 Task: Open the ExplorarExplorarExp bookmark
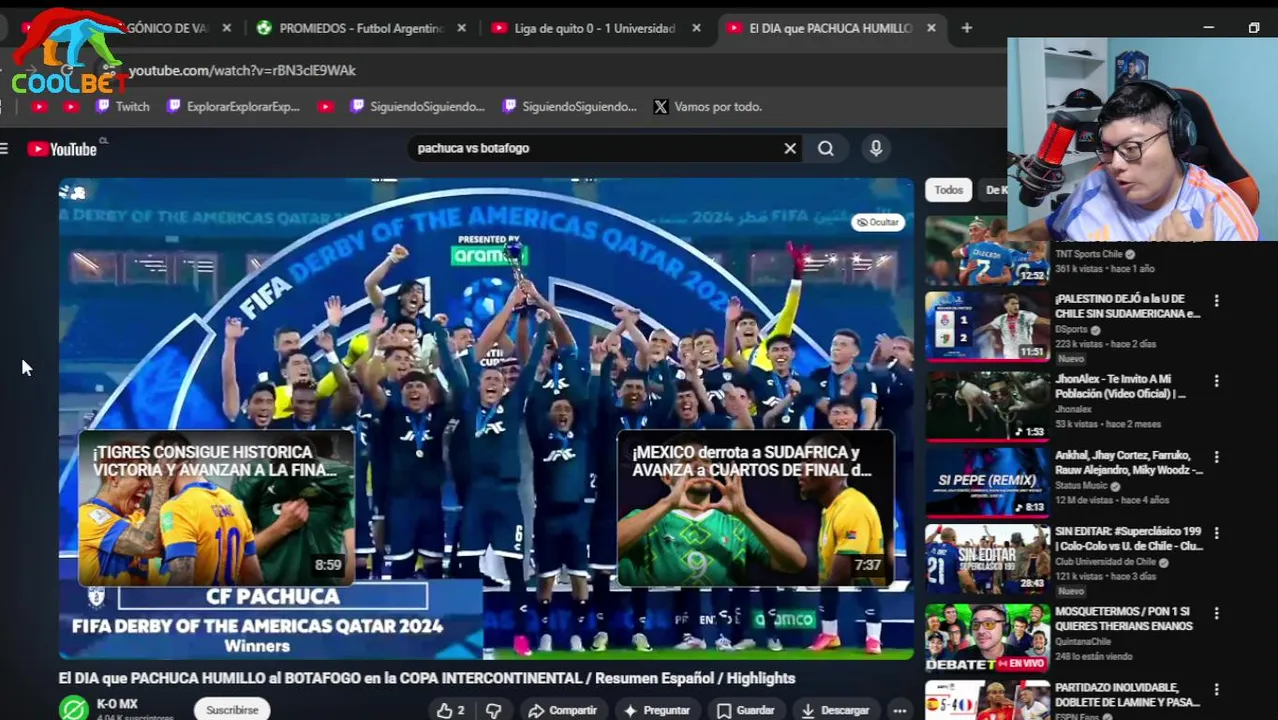tap(233, 106)
